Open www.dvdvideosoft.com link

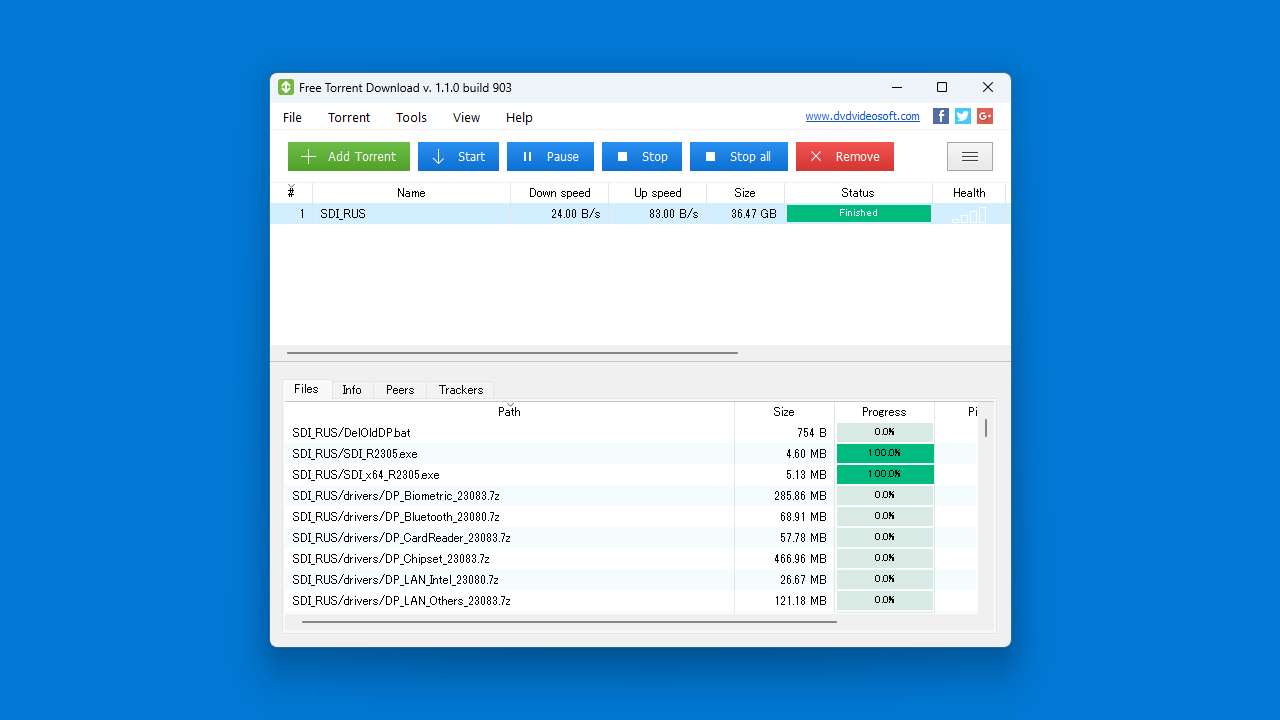(862, 116)
